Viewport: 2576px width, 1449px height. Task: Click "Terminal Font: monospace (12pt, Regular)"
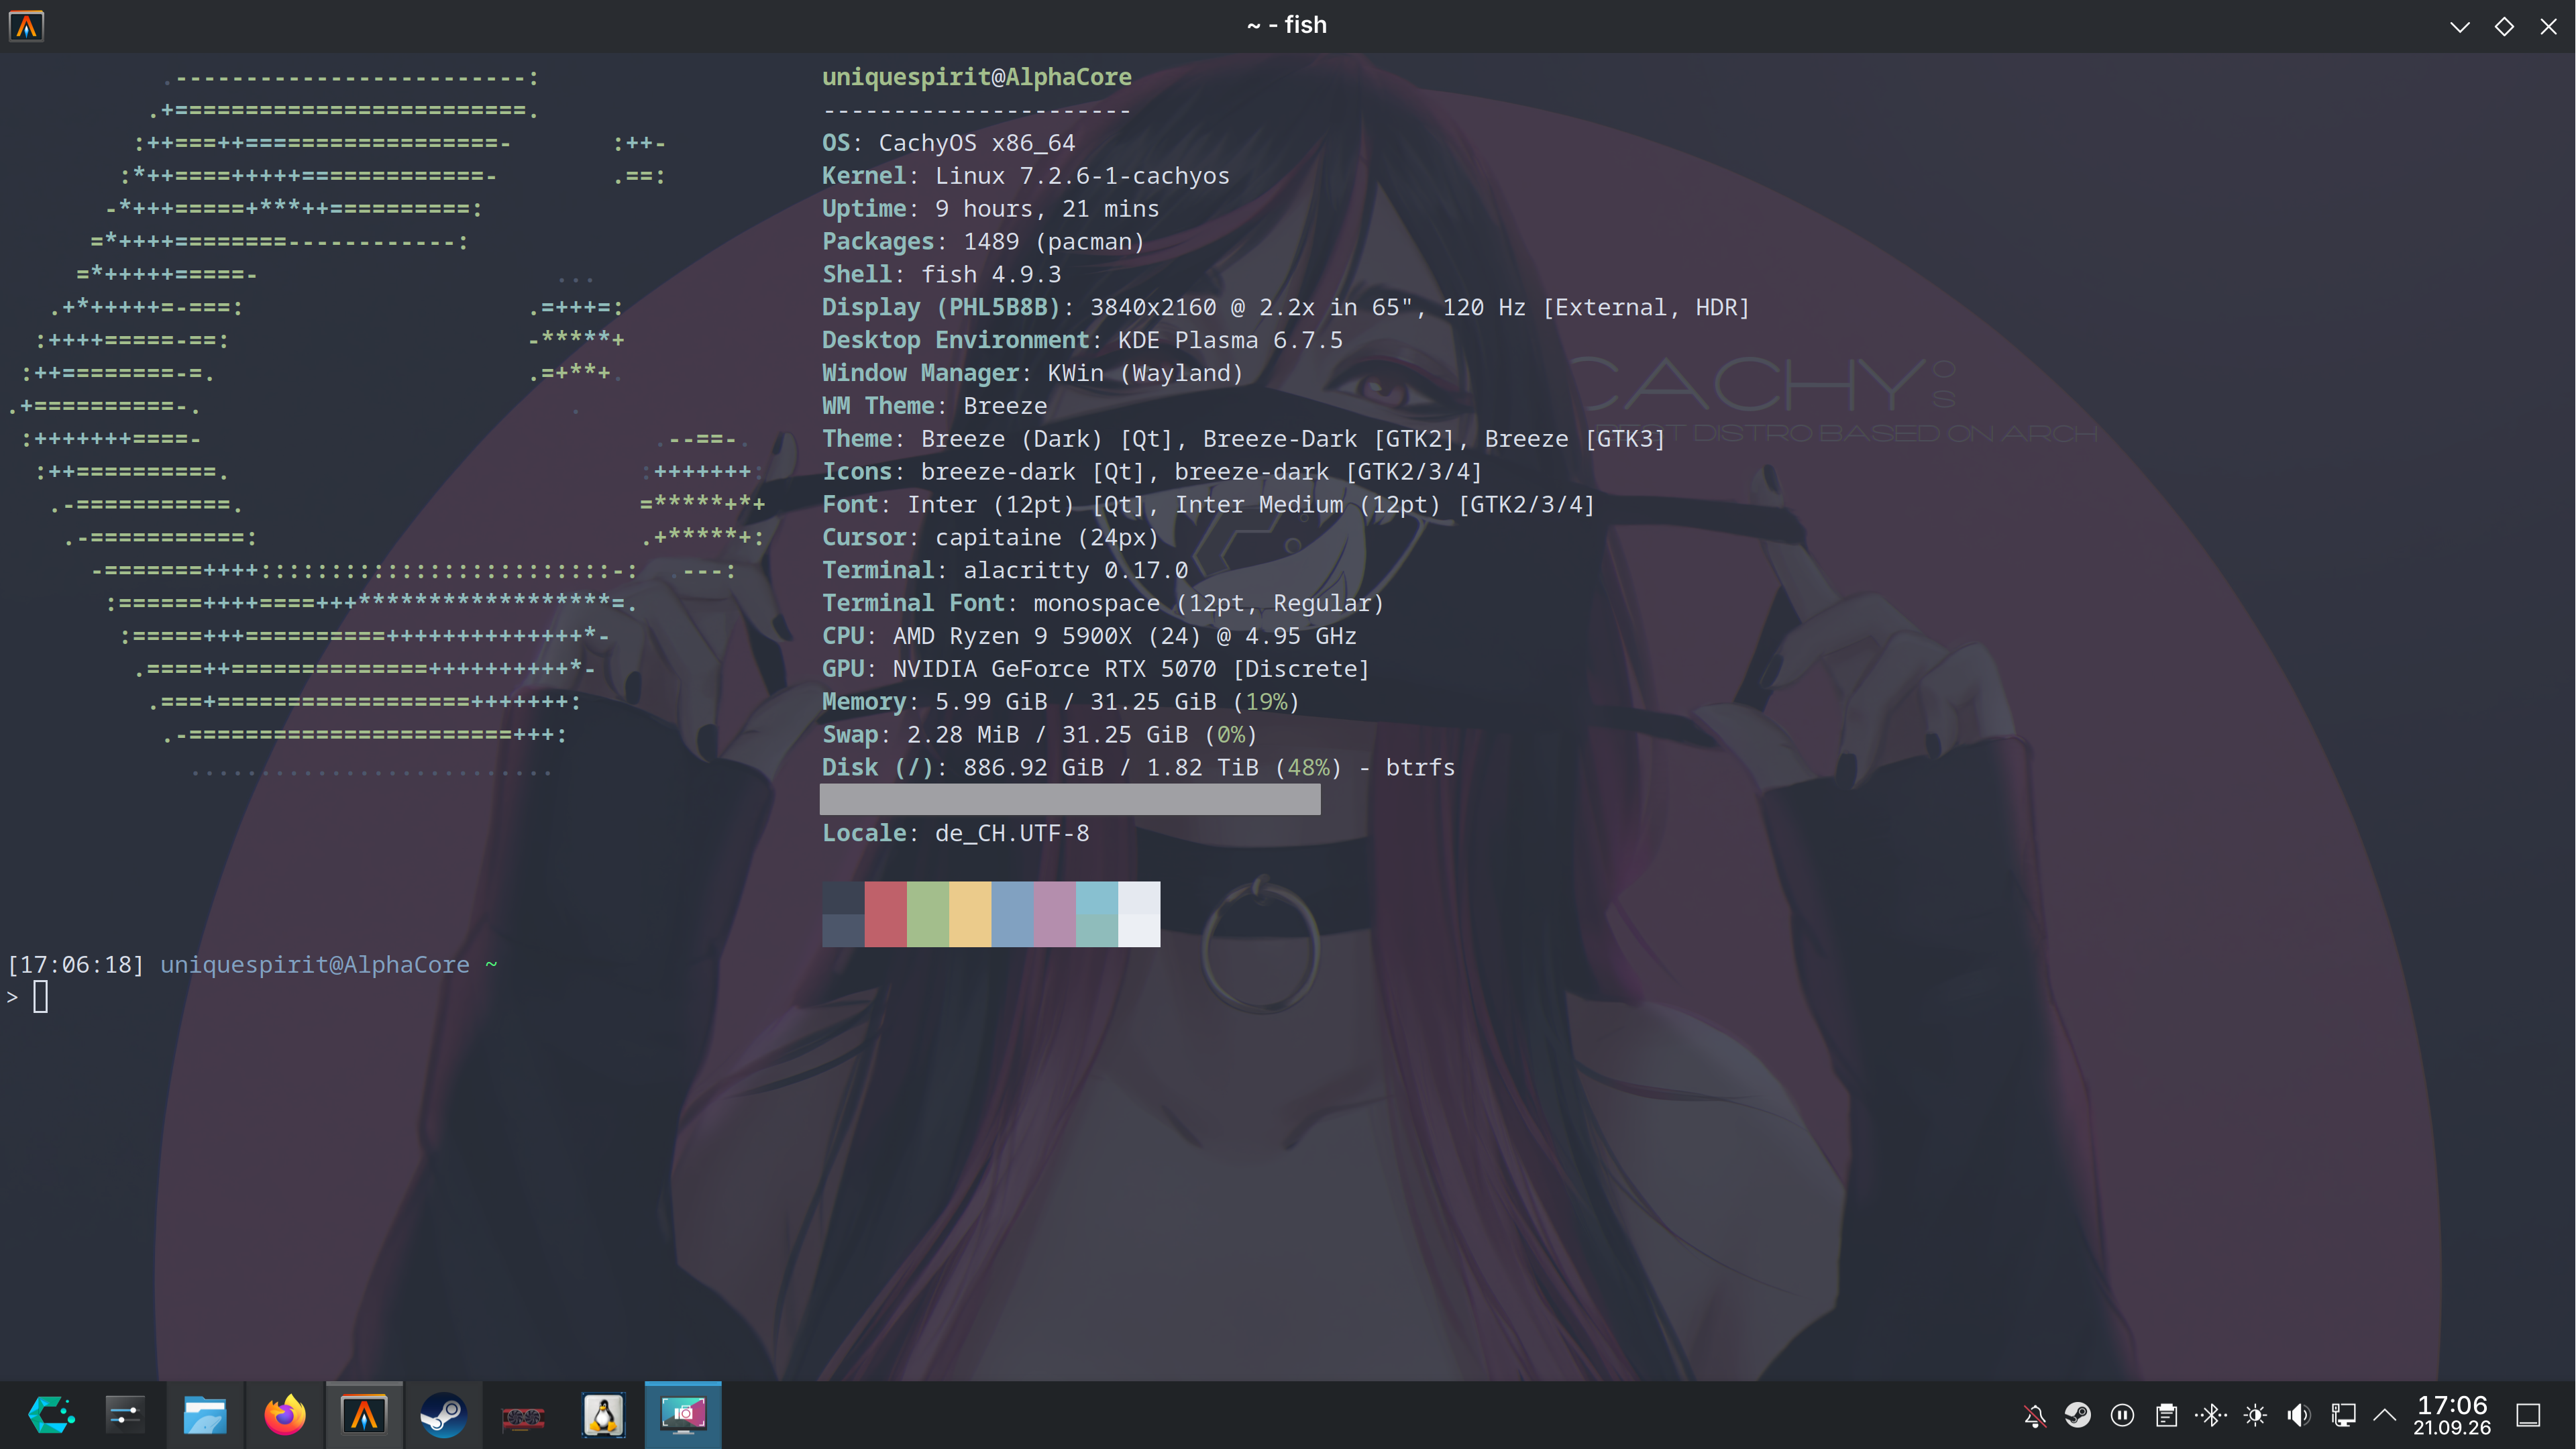point(1103,603)
